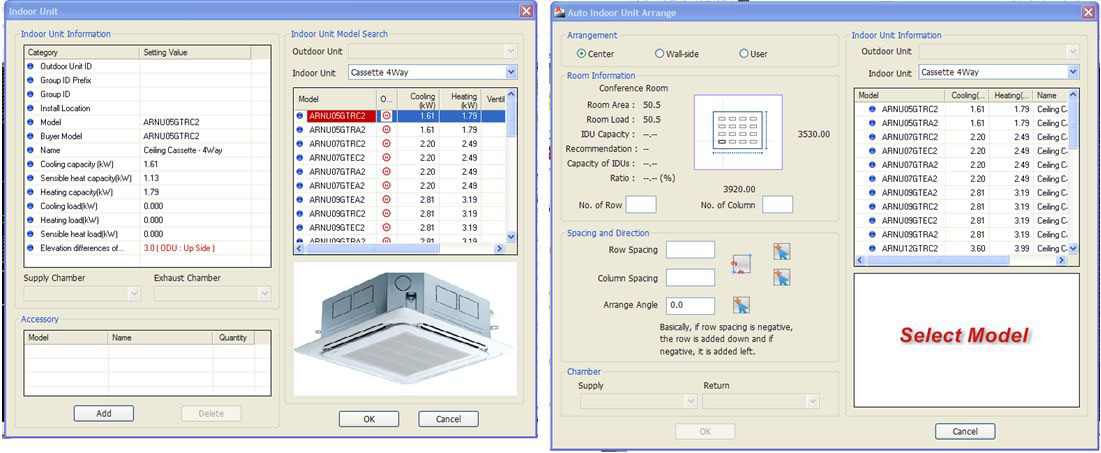Click the Auto Indoor Unit Arrange title icon

tap(561, 12)
